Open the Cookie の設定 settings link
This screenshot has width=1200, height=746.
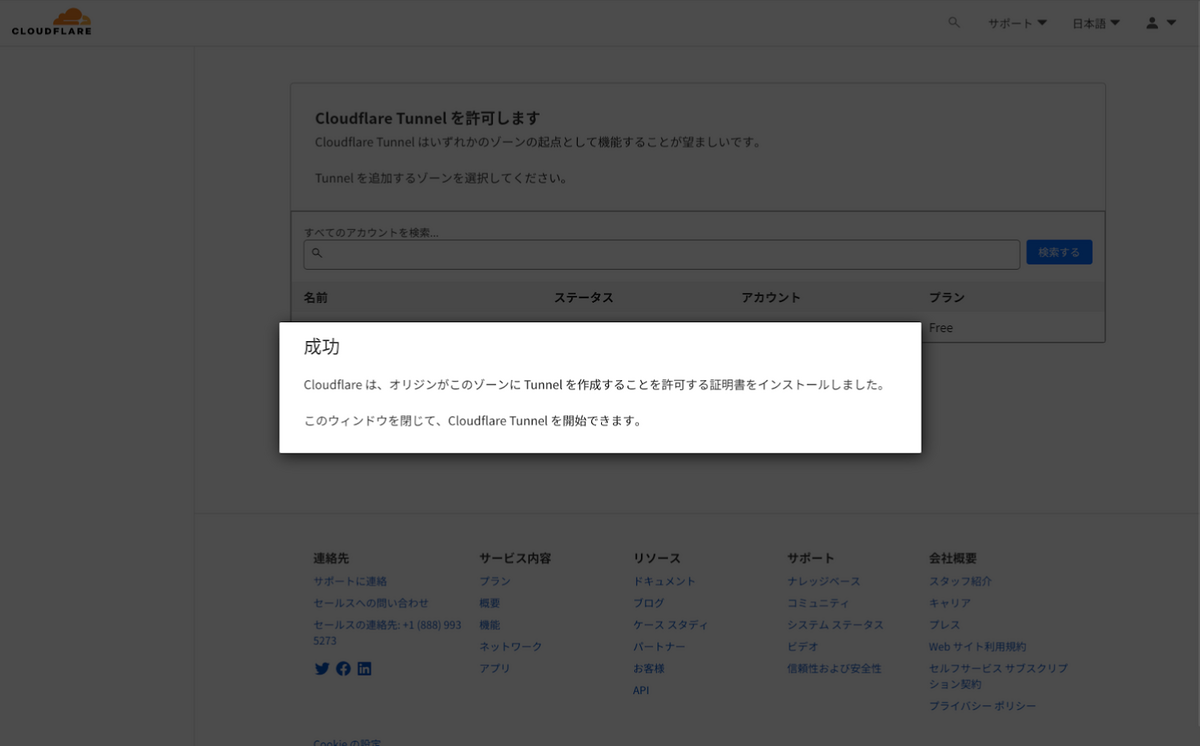[346, 742]
